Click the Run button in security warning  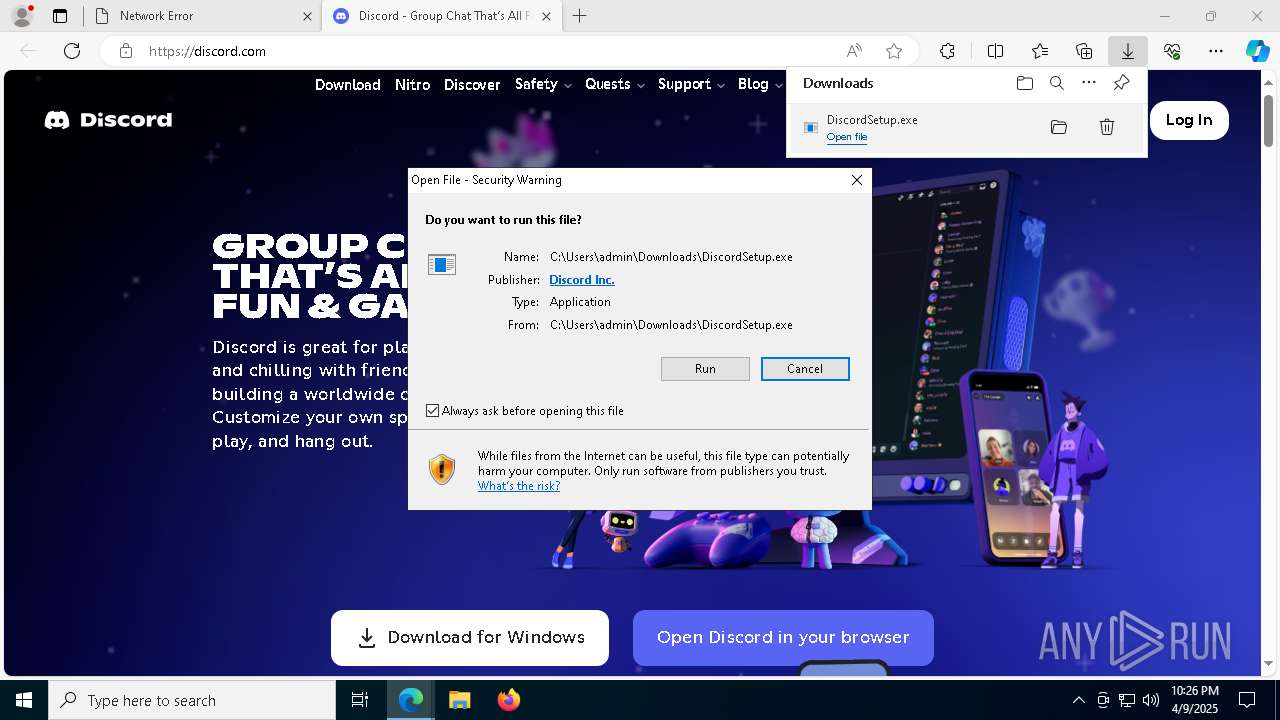coord(705,369)
